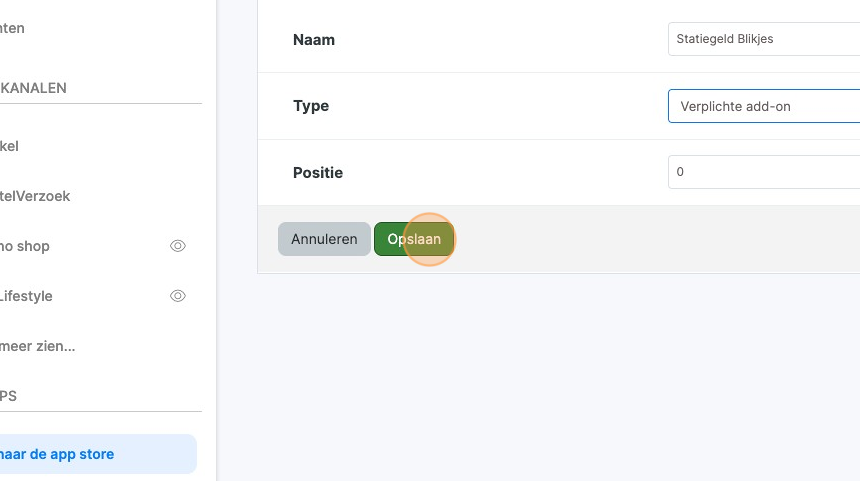This screenshot has height=481, width=860.
Task: Open the sidebar channel ending in 'no shop'
Action: pos(25,246)
